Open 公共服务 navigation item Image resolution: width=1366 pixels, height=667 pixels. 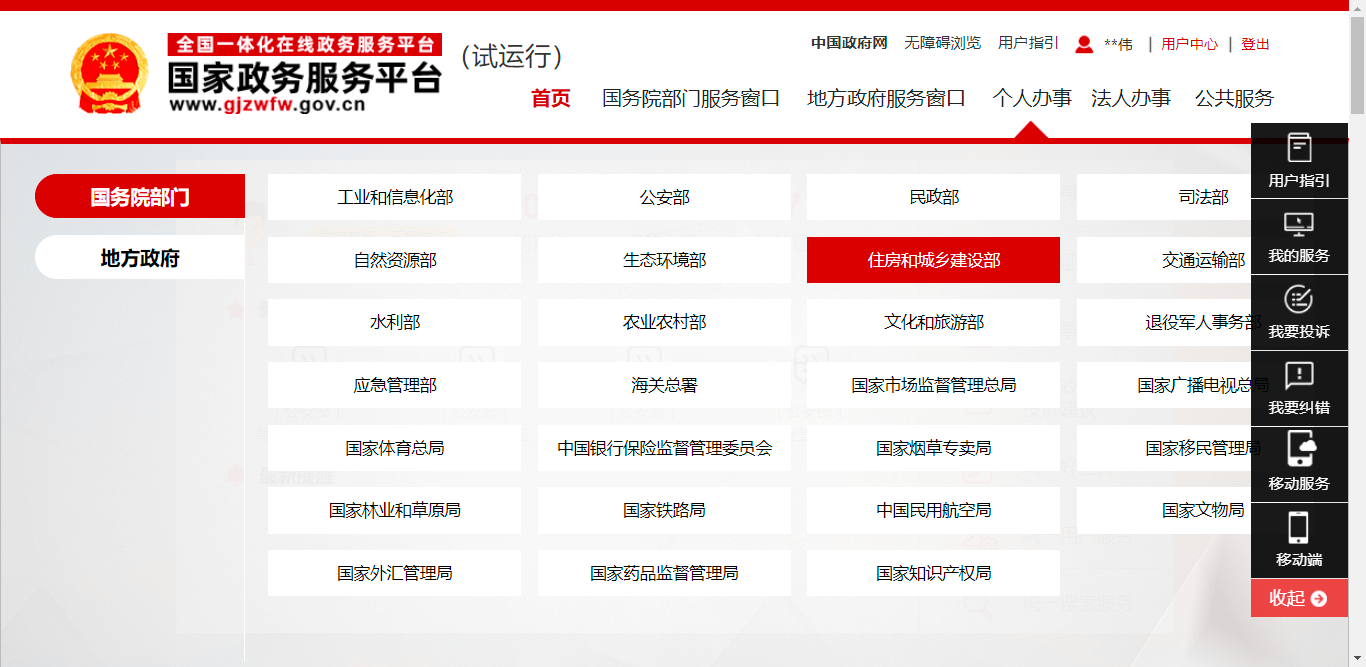pyautogui.click(x=1235, y=98)
